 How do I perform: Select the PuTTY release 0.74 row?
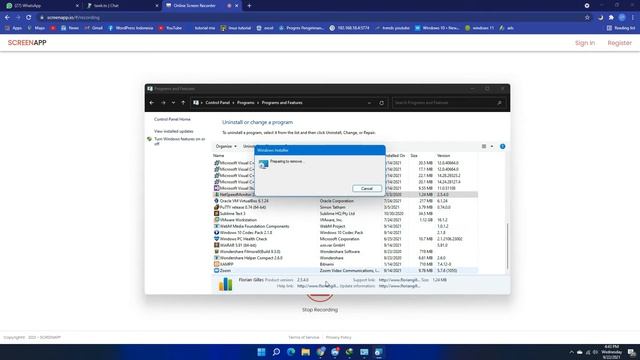pyautogui.click(x=345, y=207)
